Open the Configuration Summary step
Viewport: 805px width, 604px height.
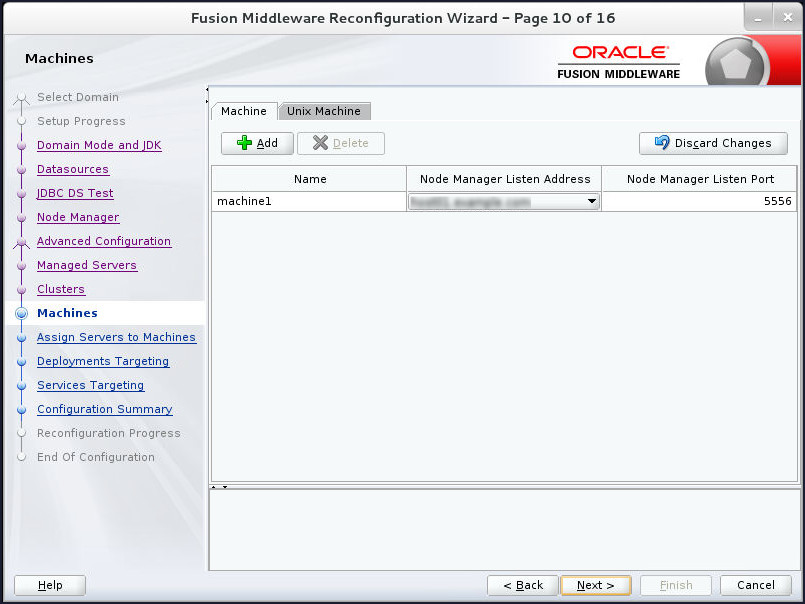pyautogui.click(x=105, y=409)
